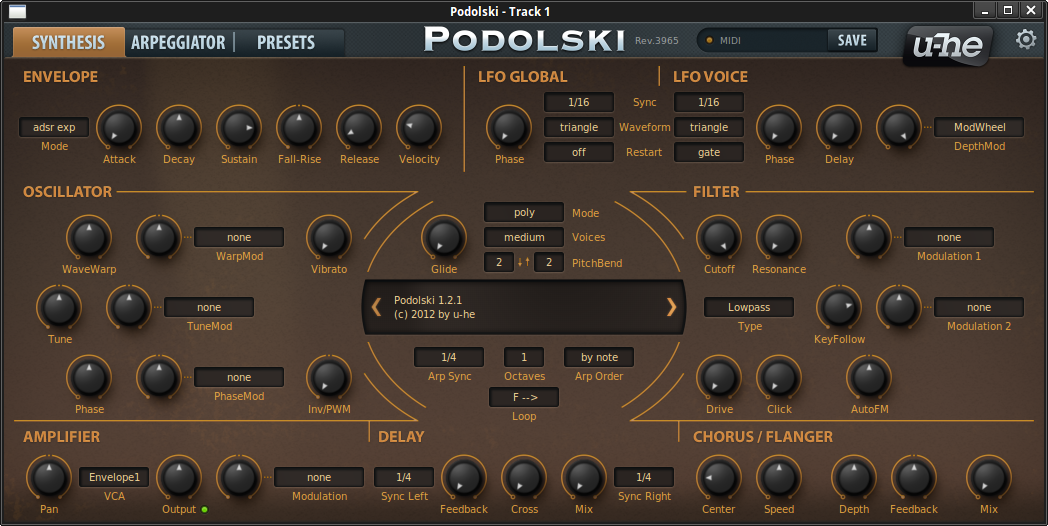
Task: Click the oscillator Vibrato knob
Action: click(x=329, y=237)
